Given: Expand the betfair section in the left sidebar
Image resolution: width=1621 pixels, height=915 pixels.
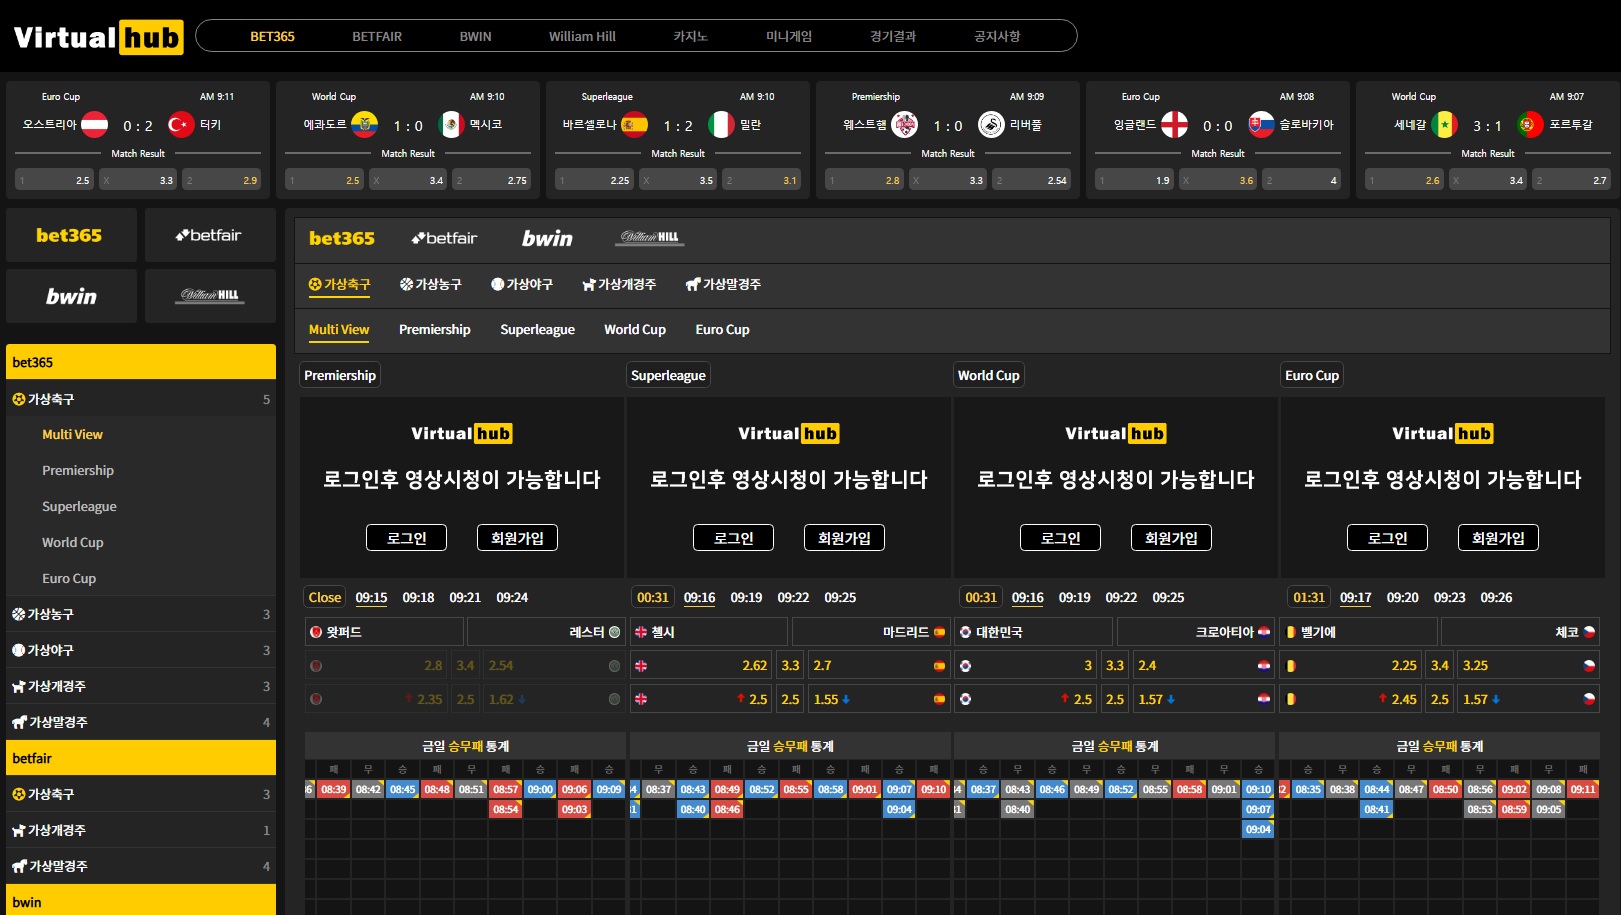Looking at the screenshot, I should tap(140, 758).
